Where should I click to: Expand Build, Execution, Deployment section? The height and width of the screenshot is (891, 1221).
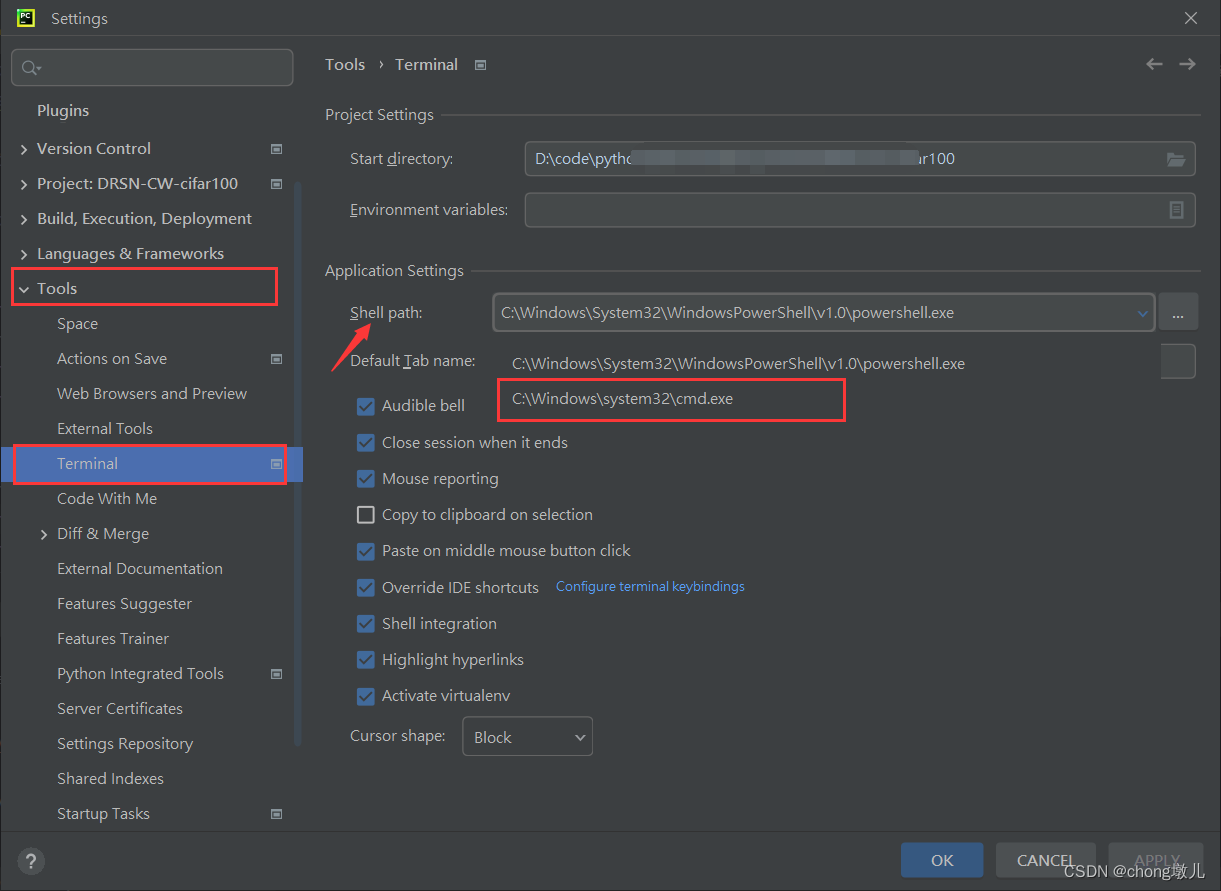[x=24, y=219]
